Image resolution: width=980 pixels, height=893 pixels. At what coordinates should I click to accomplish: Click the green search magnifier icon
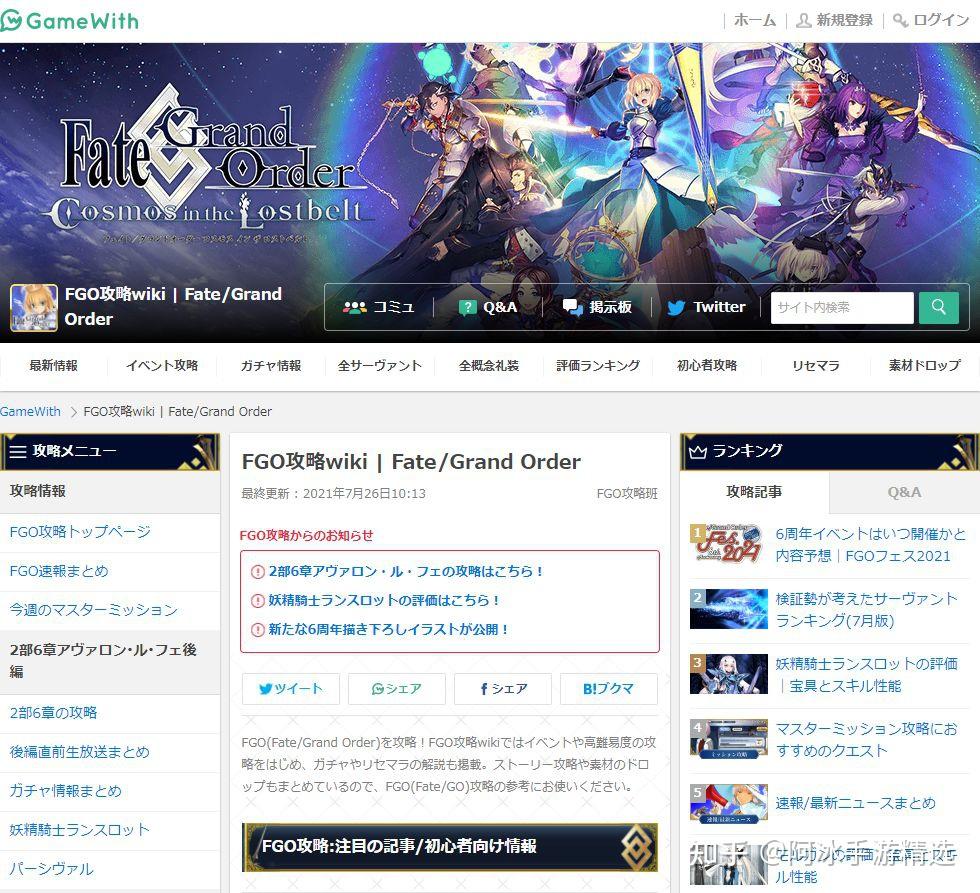(938, 307)
